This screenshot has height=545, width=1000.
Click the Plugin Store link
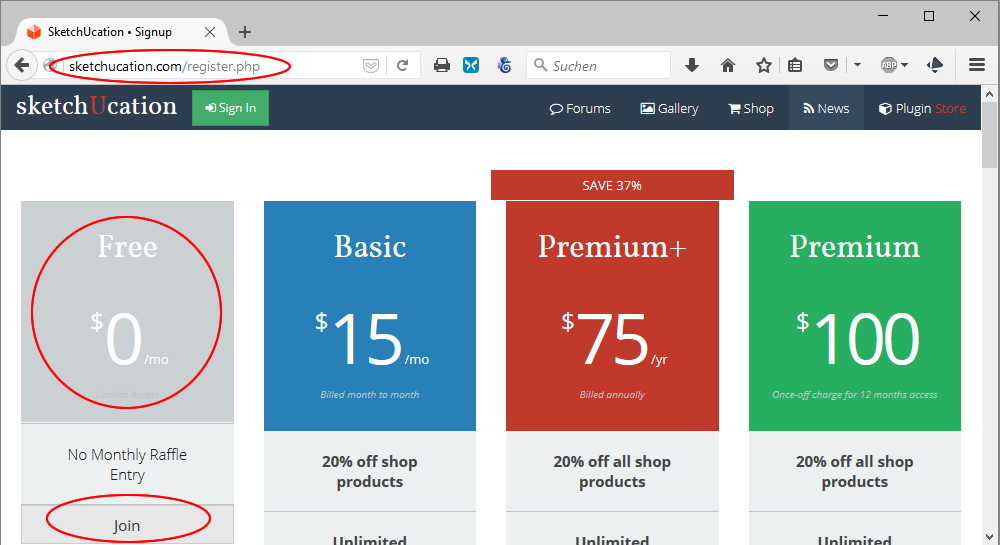click(x=922, y=108)
